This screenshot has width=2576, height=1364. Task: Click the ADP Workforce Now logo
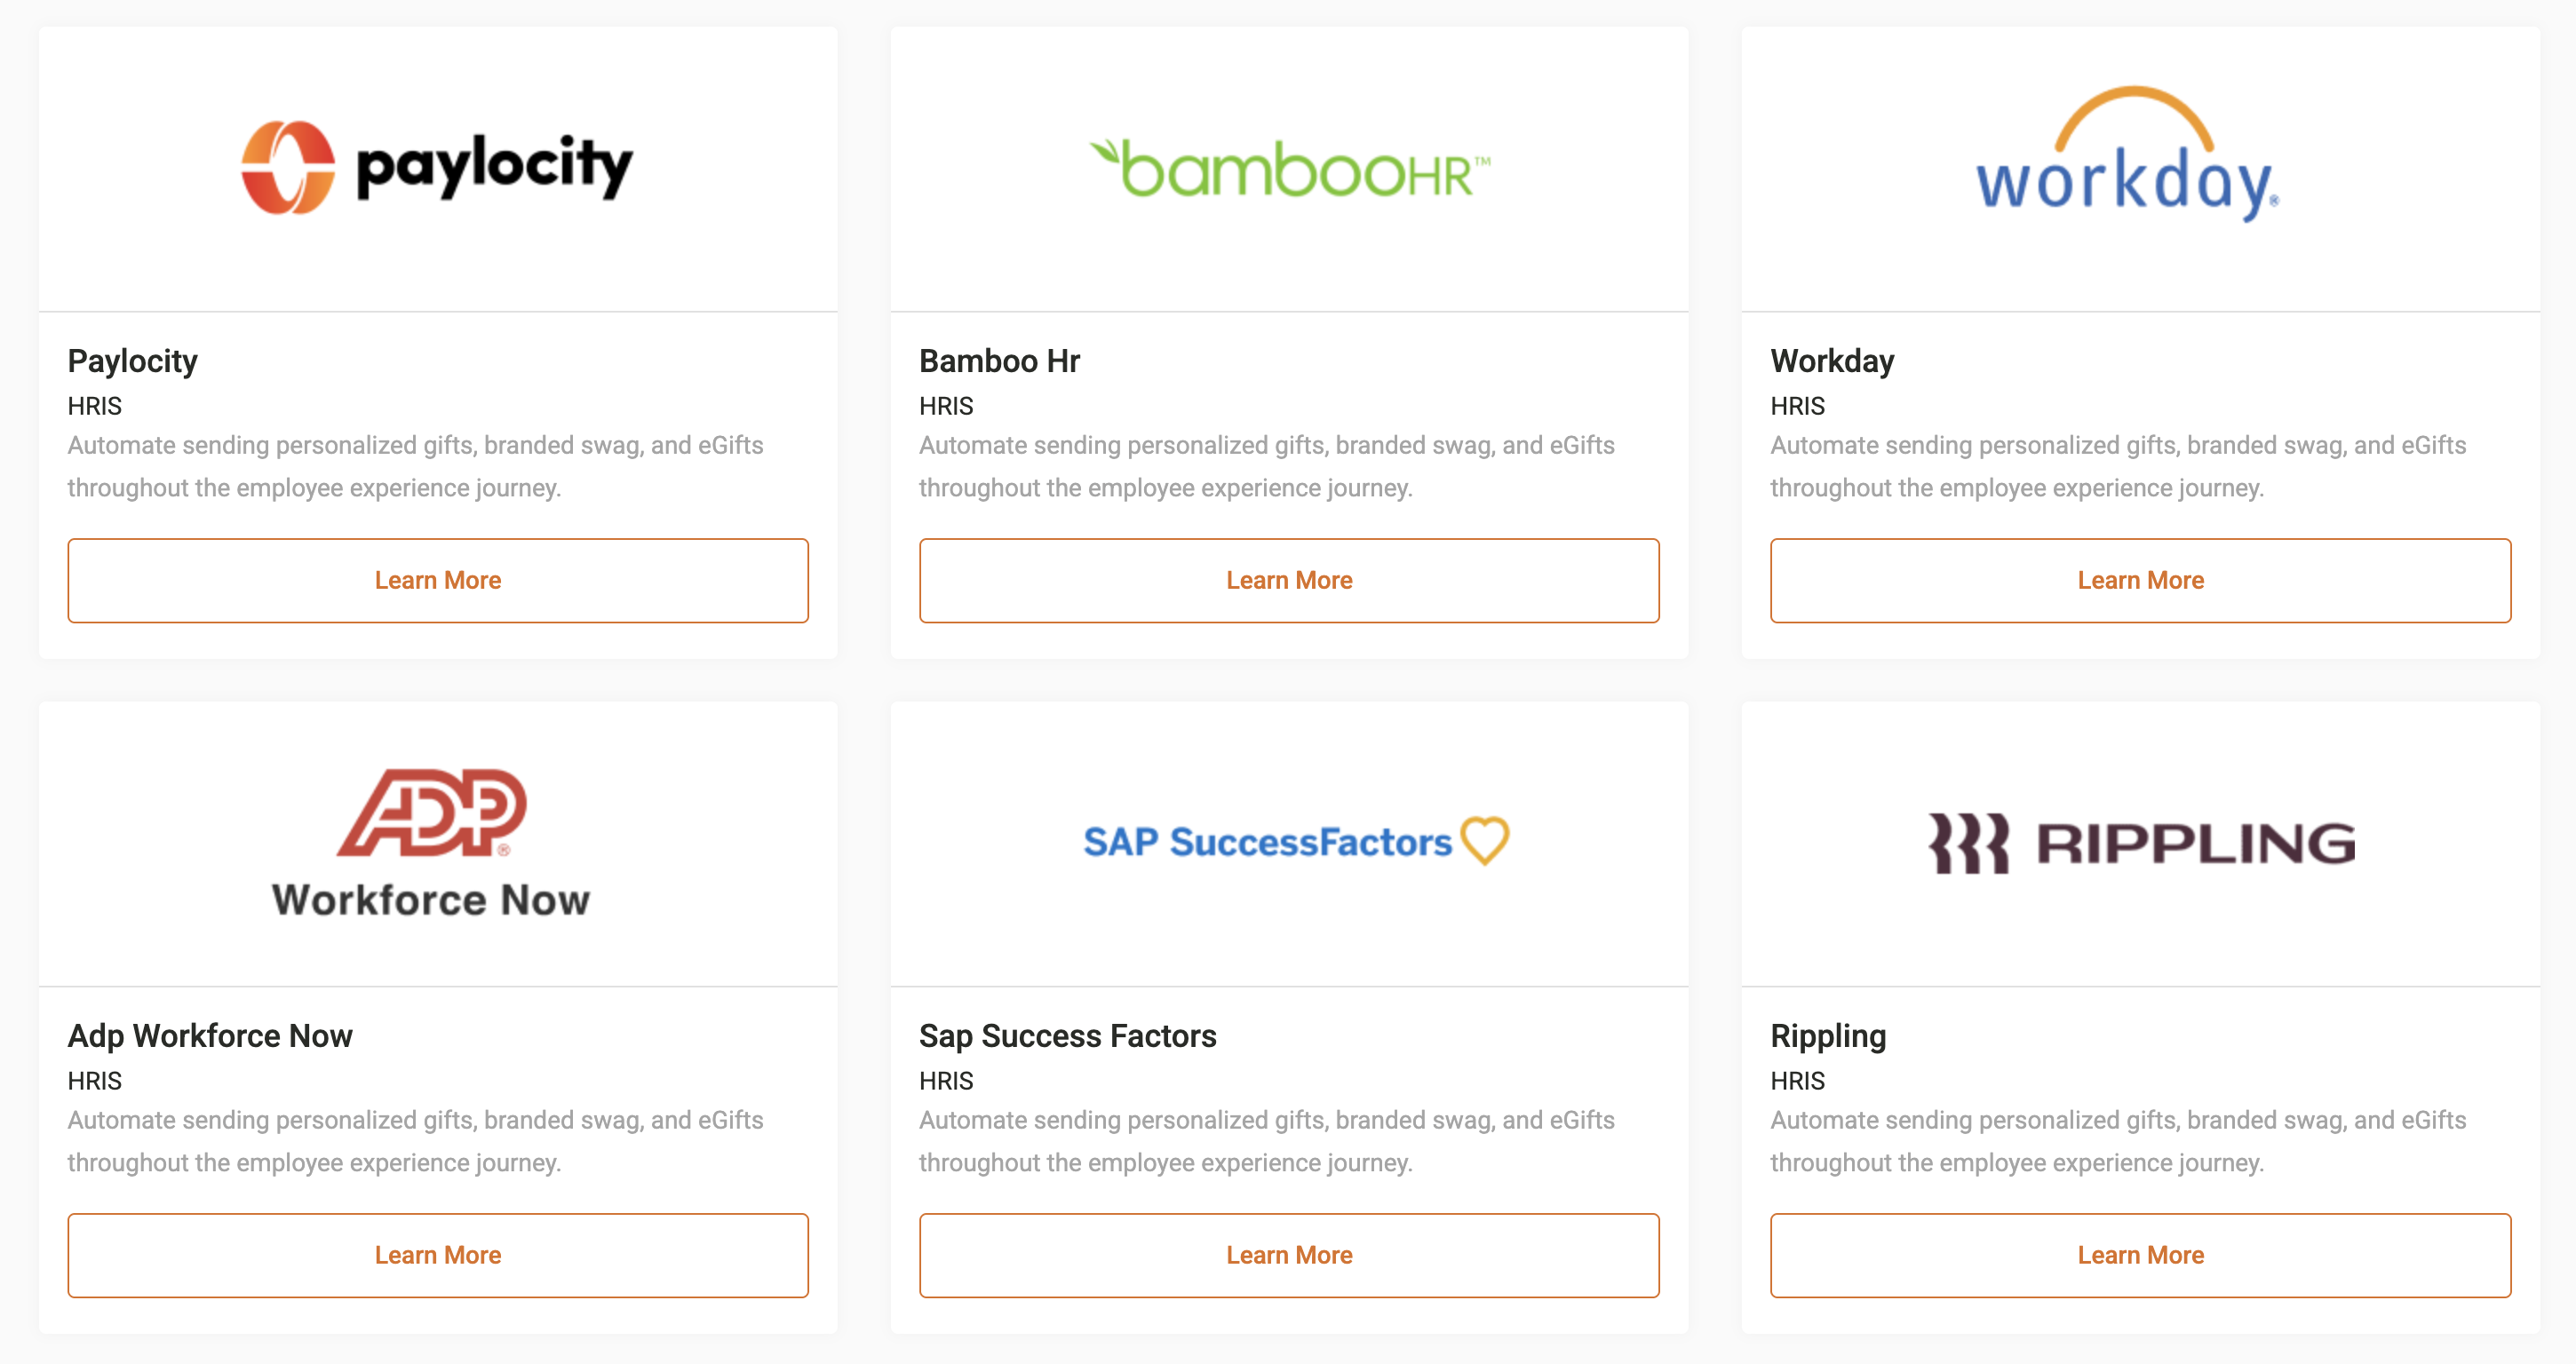click(431, 843)
